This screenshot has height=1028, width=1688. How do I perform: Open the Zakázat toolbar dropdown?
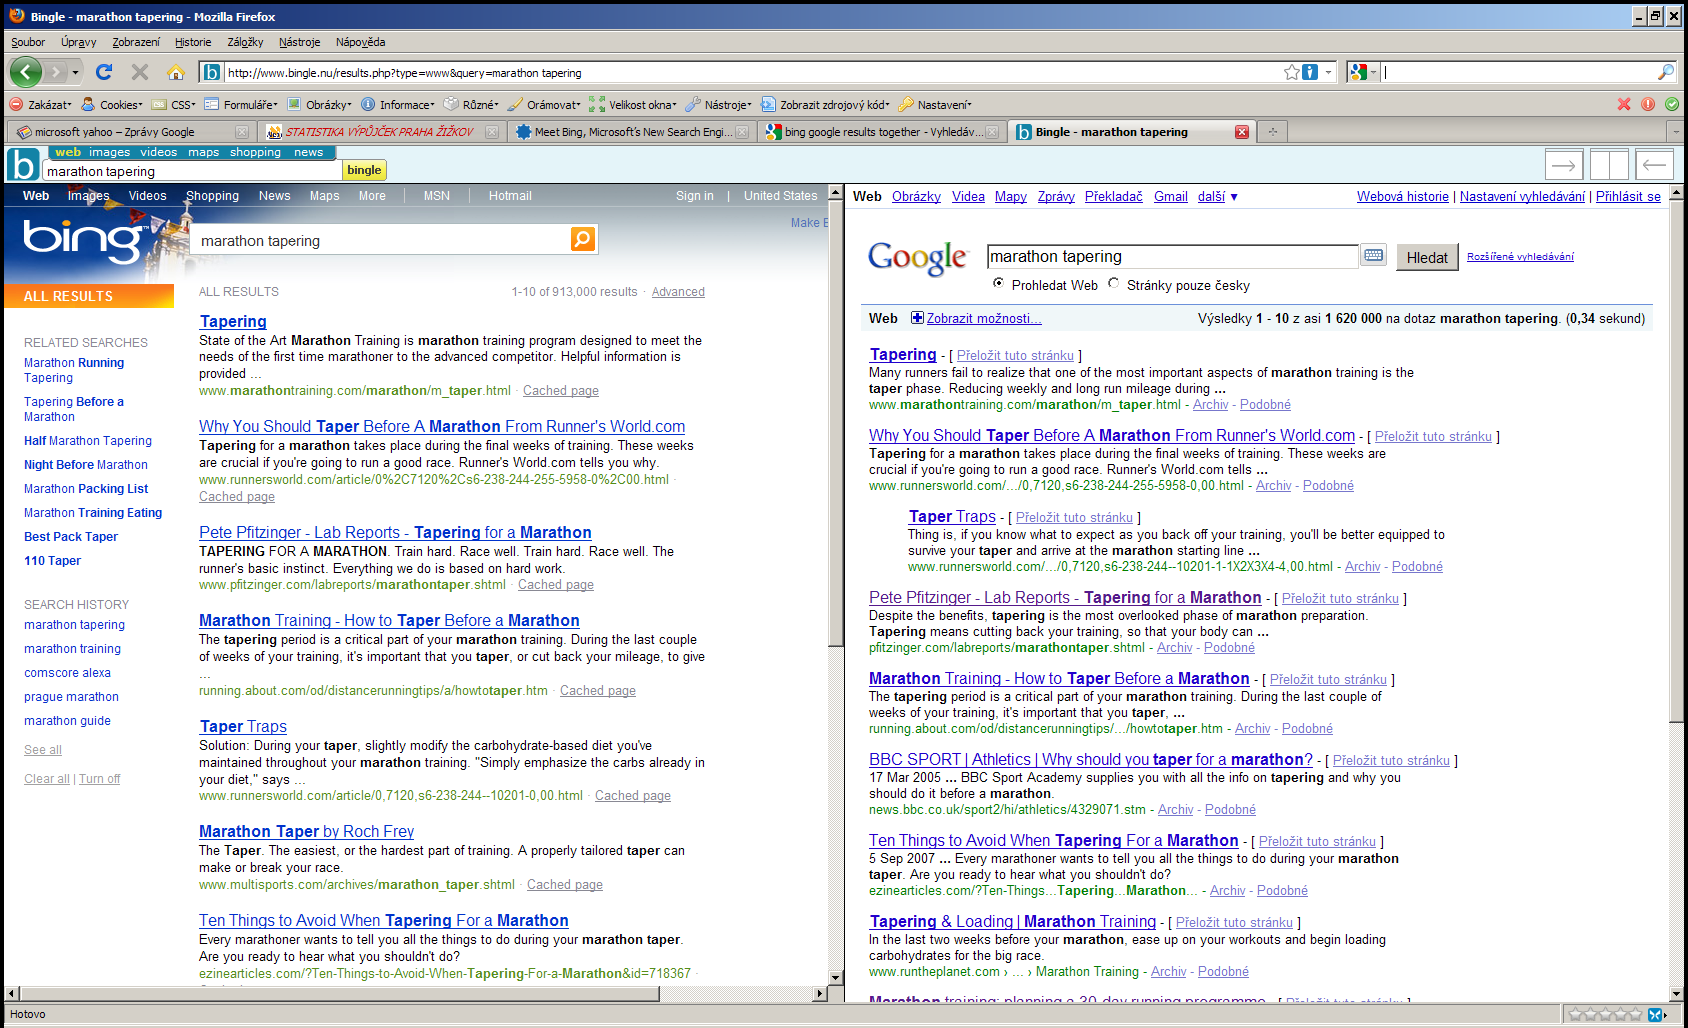41,104
